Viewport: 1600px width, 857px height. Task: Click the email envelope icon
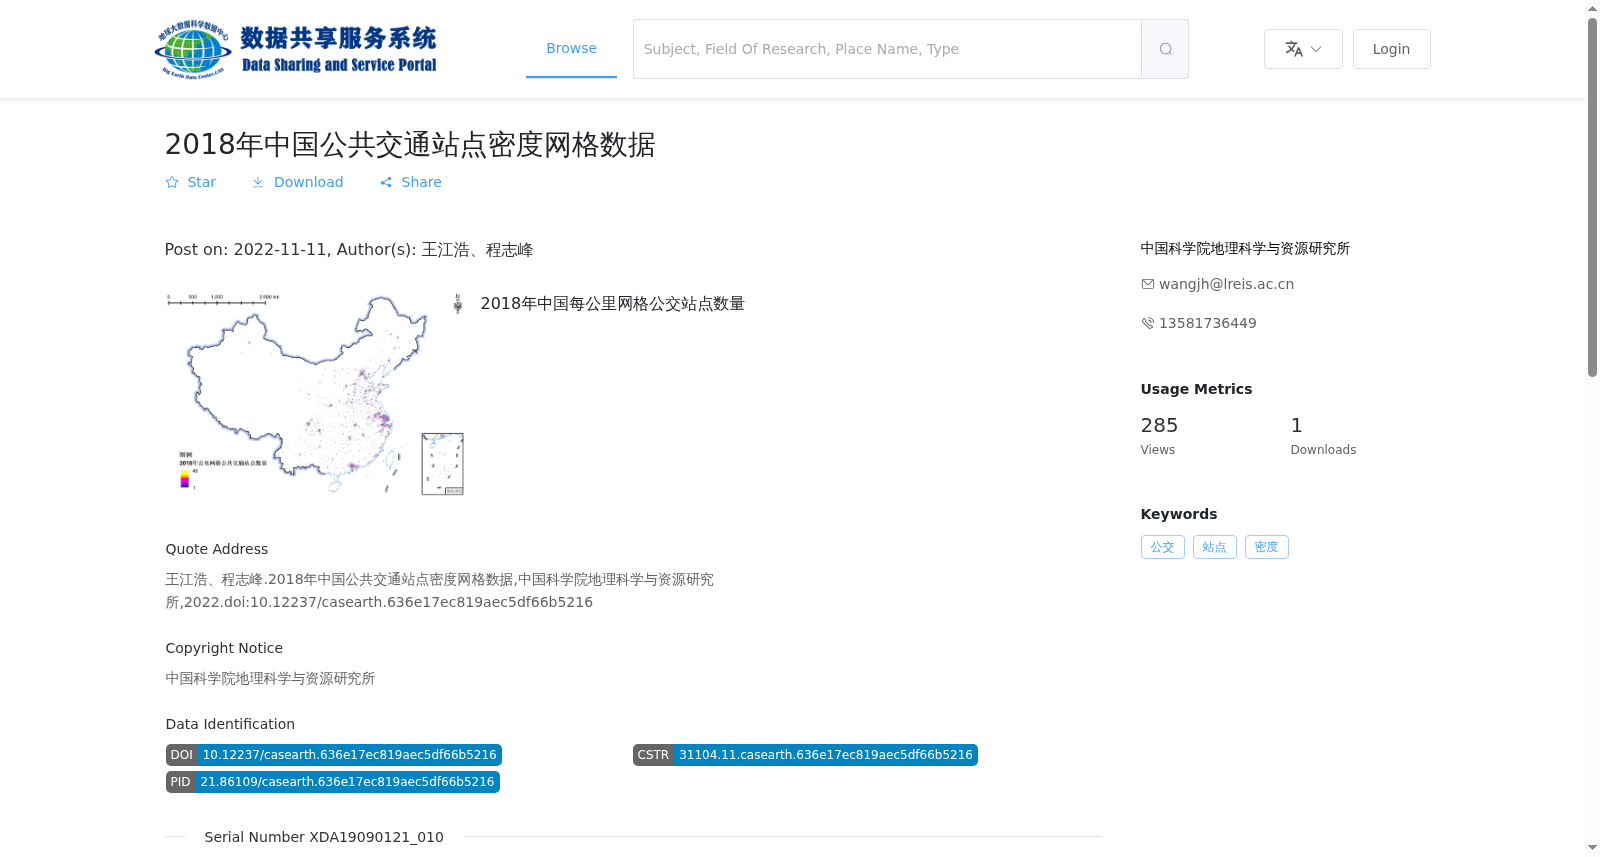(1148, 284)
